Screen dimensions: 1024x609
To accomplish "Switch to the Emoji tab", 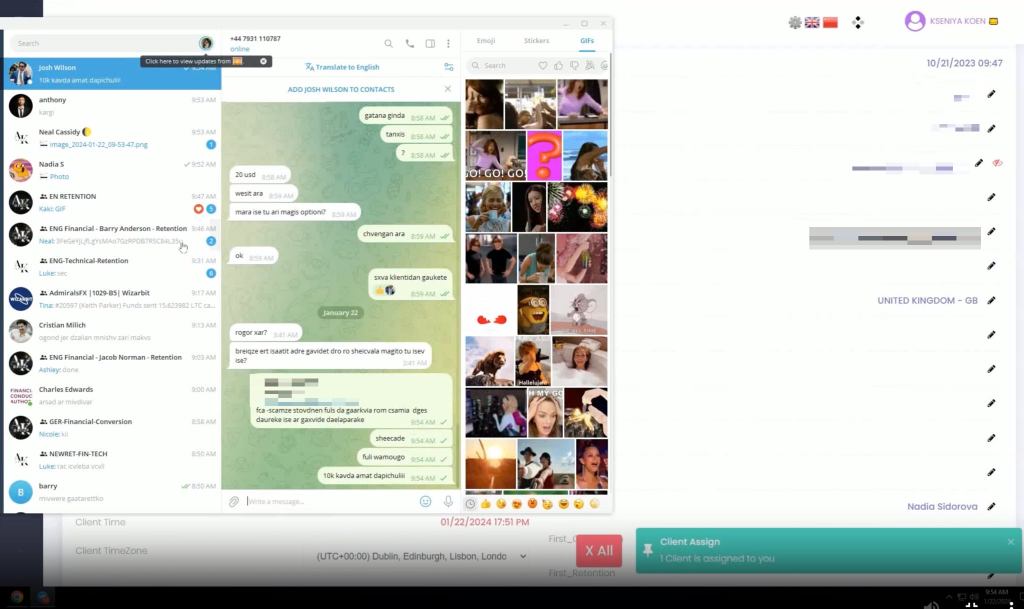I will pyautogui.click(x=486, y=41).
